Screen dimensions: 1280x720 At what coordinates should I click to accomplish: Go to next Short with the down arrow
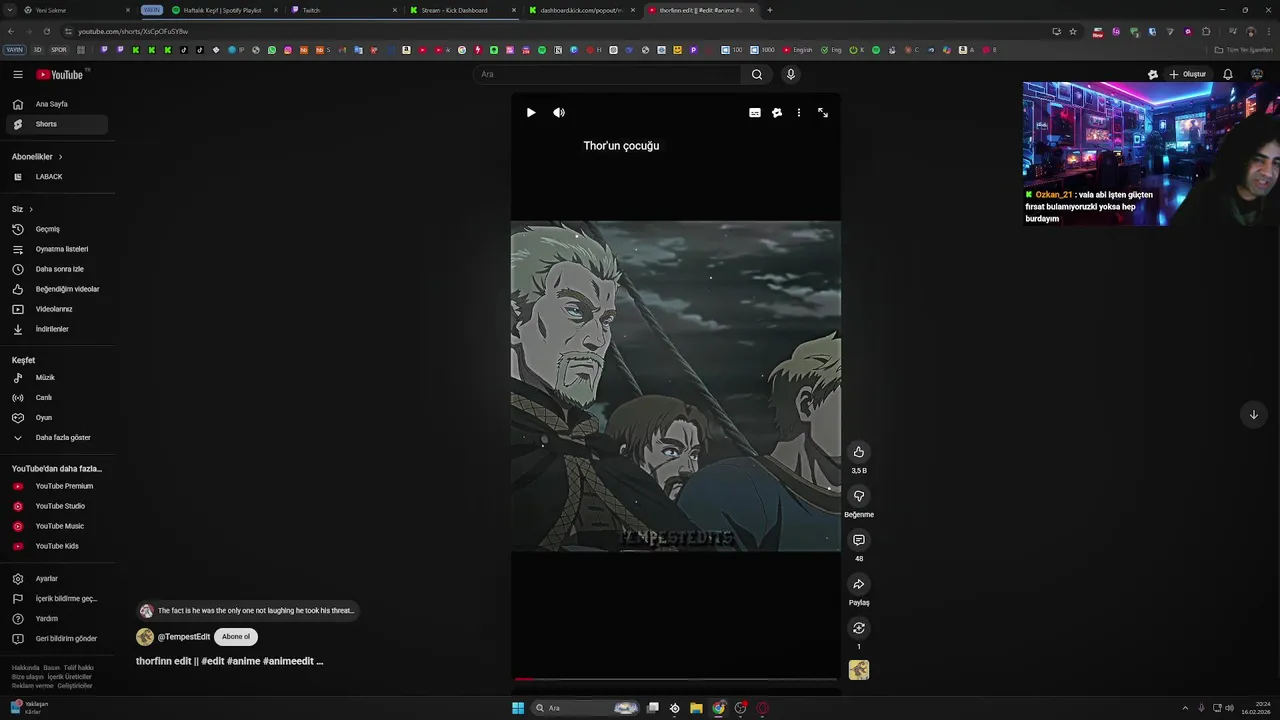click(x=1253, y=415)
